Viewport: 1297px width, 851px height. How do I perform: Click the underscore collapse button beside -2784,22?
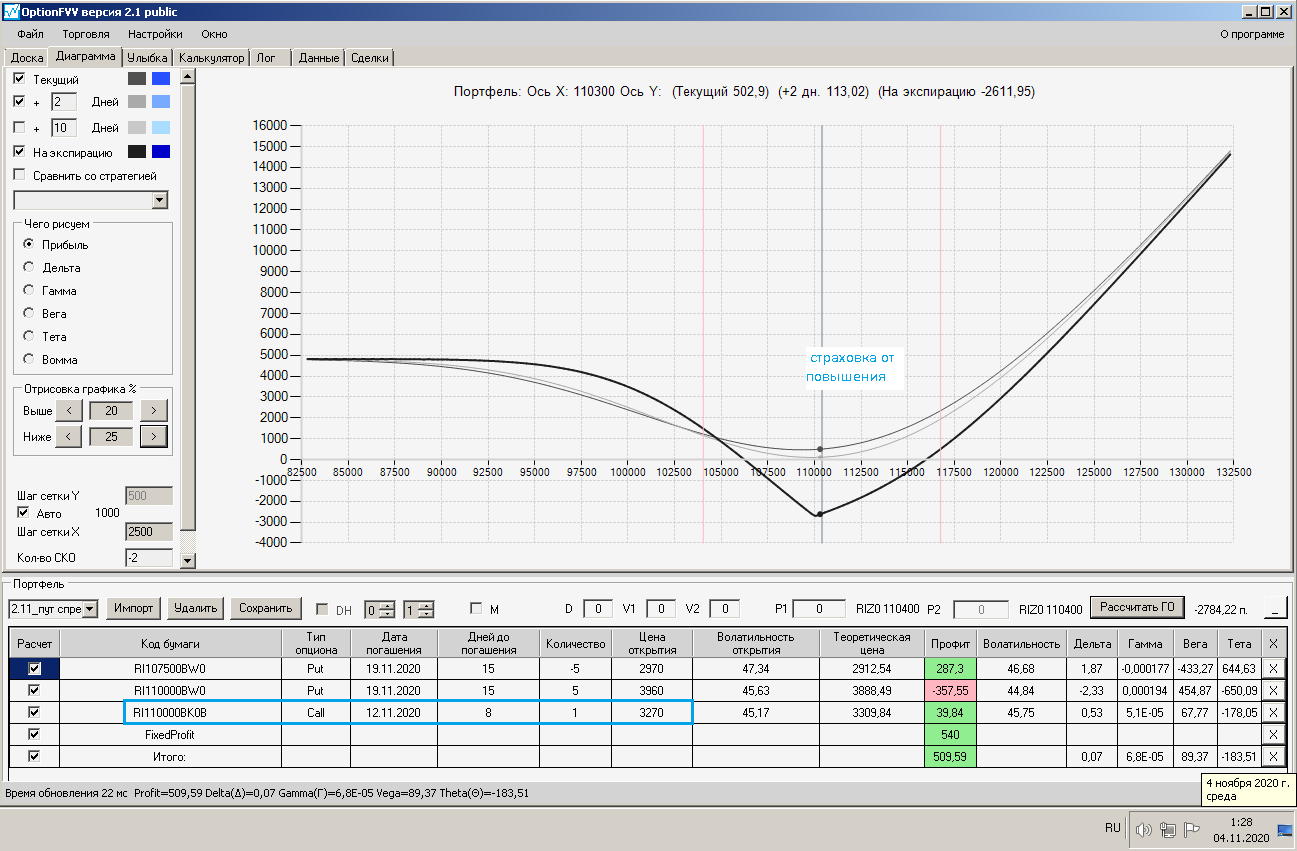(x=1275, y=608)
